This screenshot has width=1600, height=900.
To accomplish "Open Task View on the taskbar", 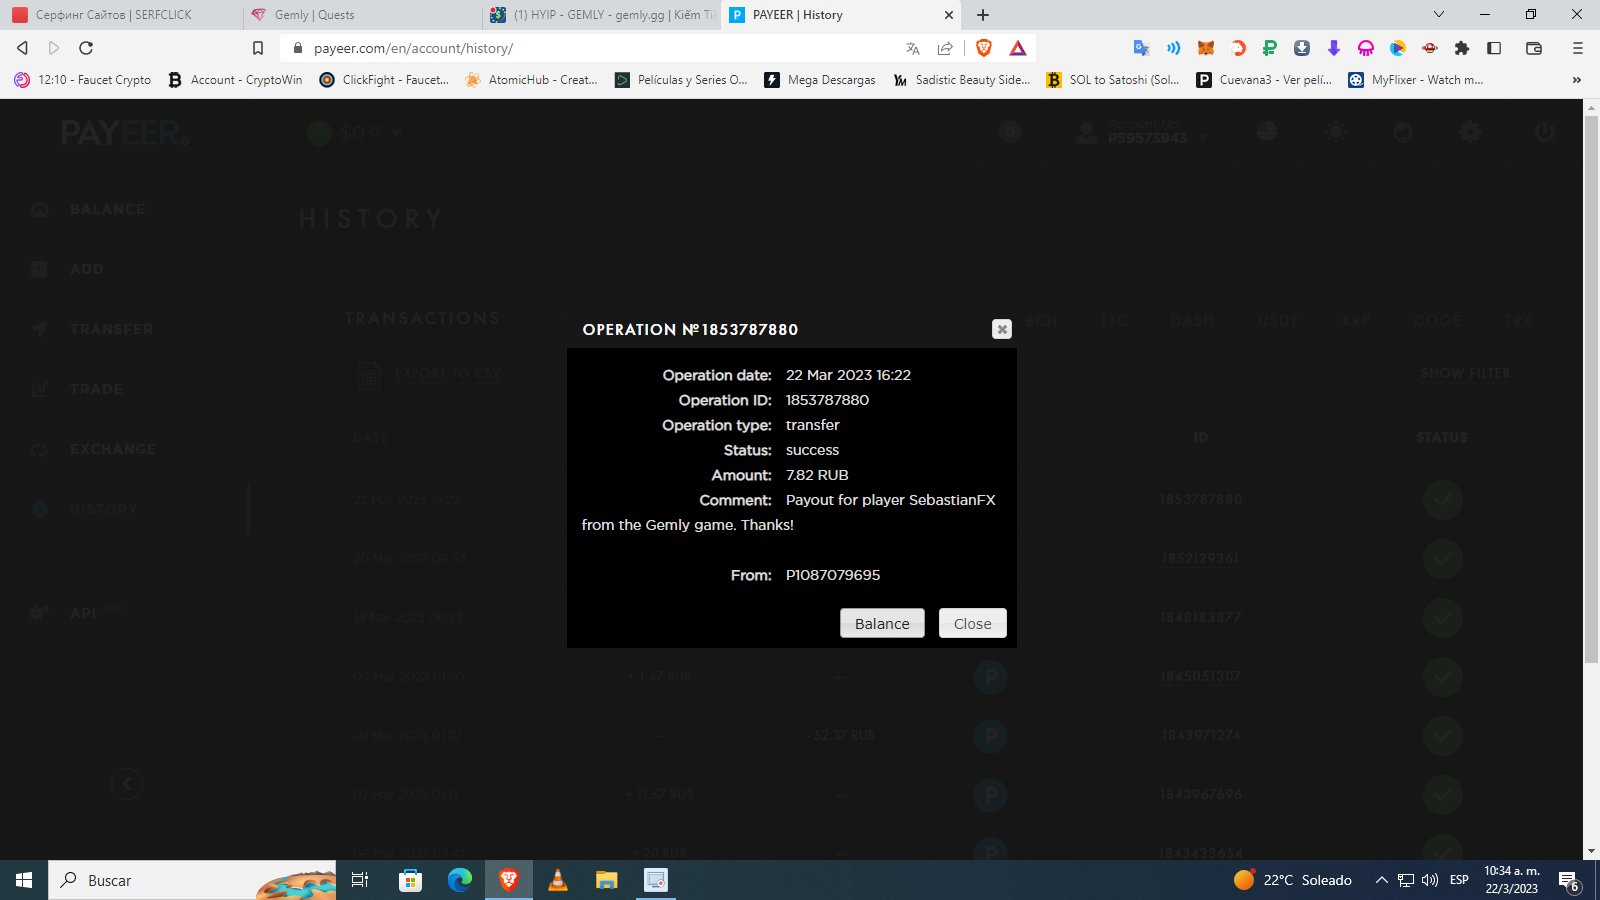I will click(360, 880).
